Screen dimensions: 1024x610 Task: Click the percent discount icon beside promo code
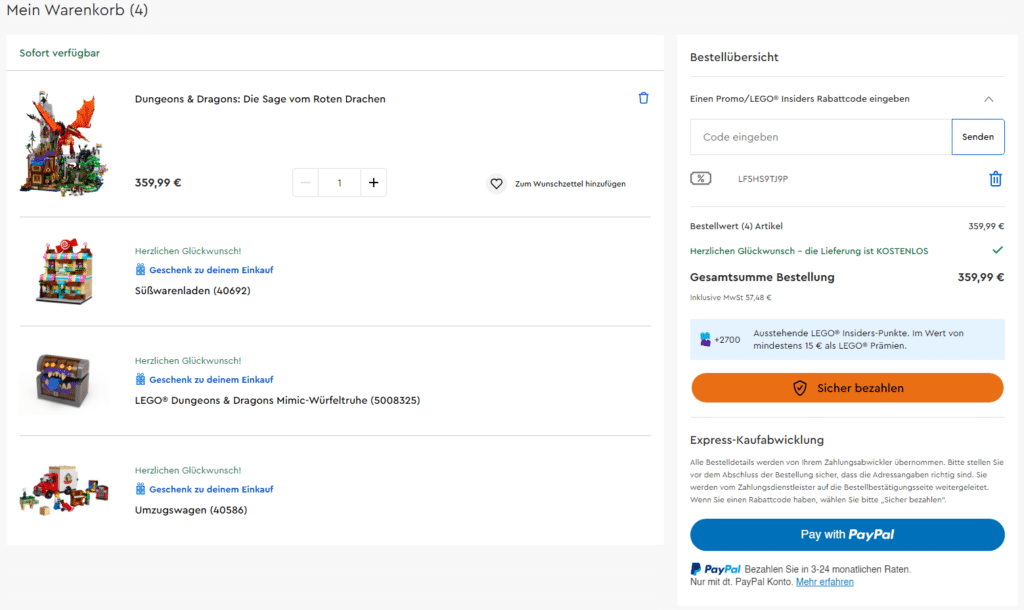(701, 178)
